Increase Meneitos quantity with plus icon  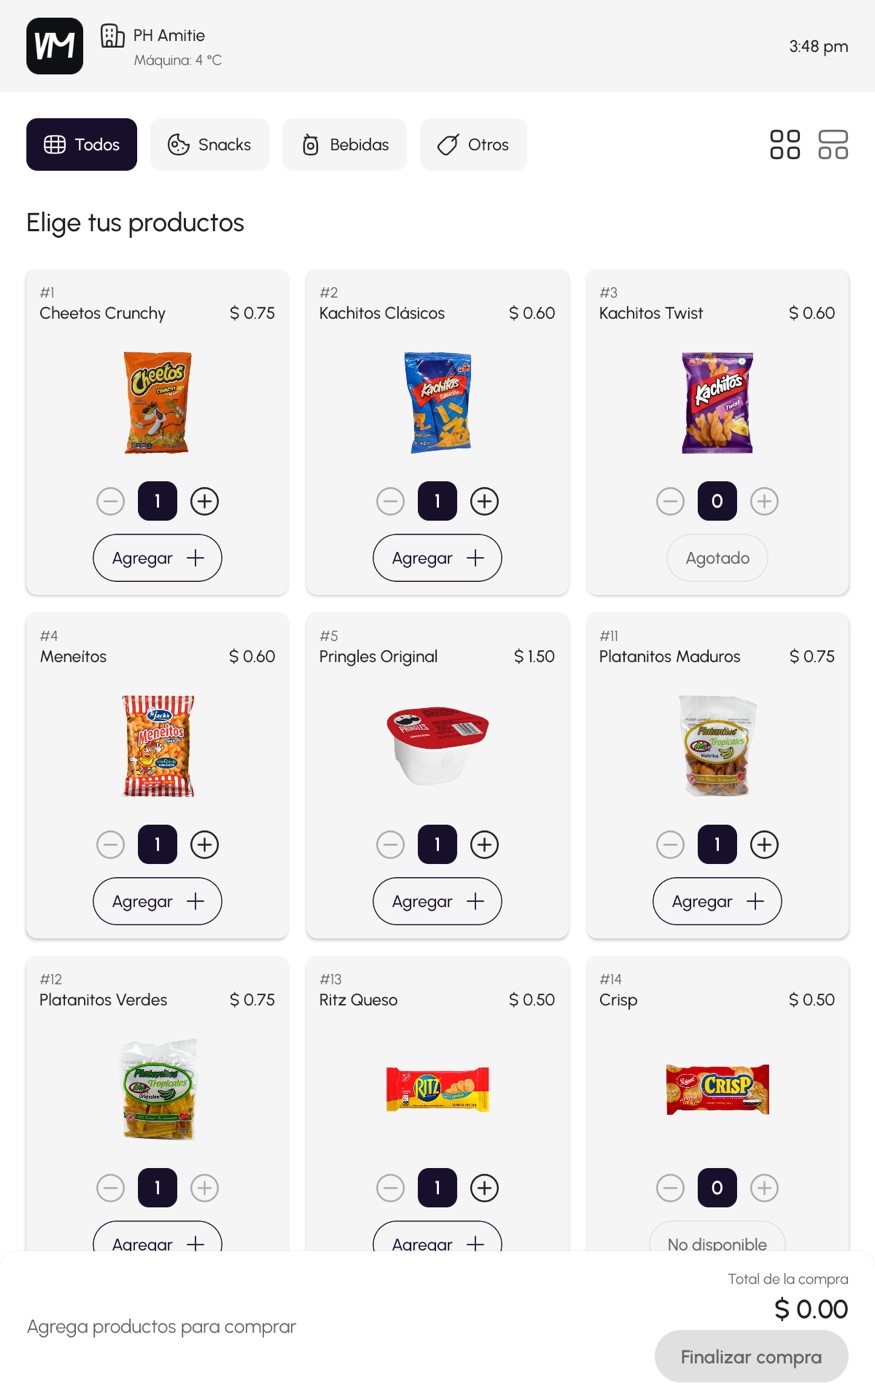(205, 844)
